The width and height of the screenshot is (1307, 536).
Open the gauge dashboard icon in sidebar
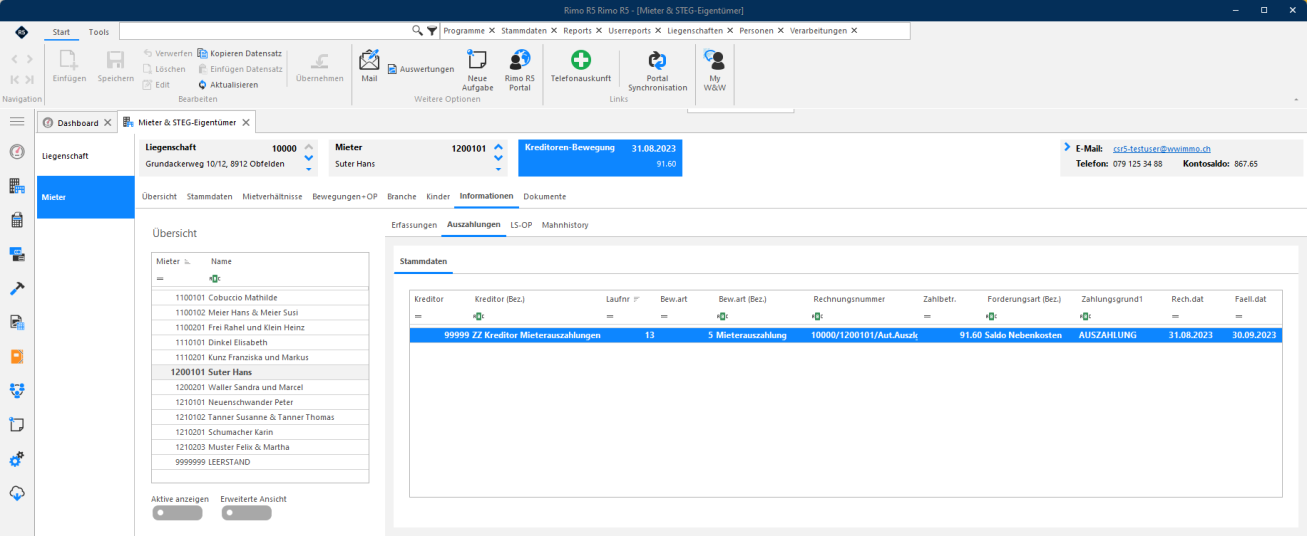click(x=16, y=152)
